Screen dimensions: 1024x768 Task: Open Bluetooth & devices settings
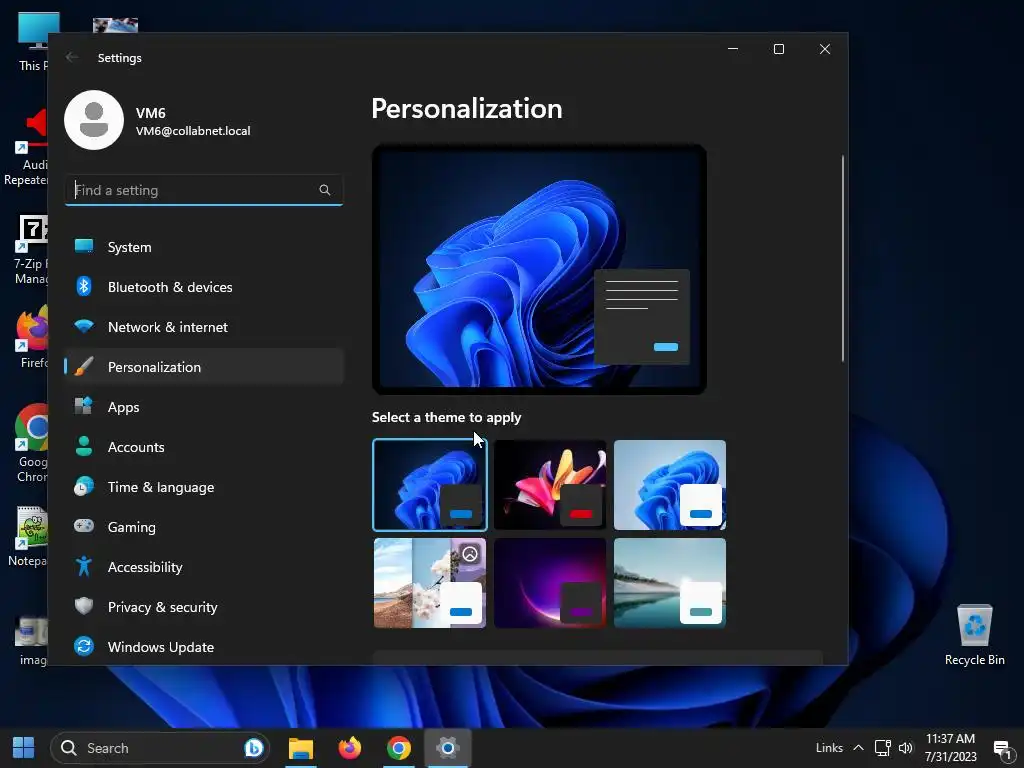pos(204,287)
